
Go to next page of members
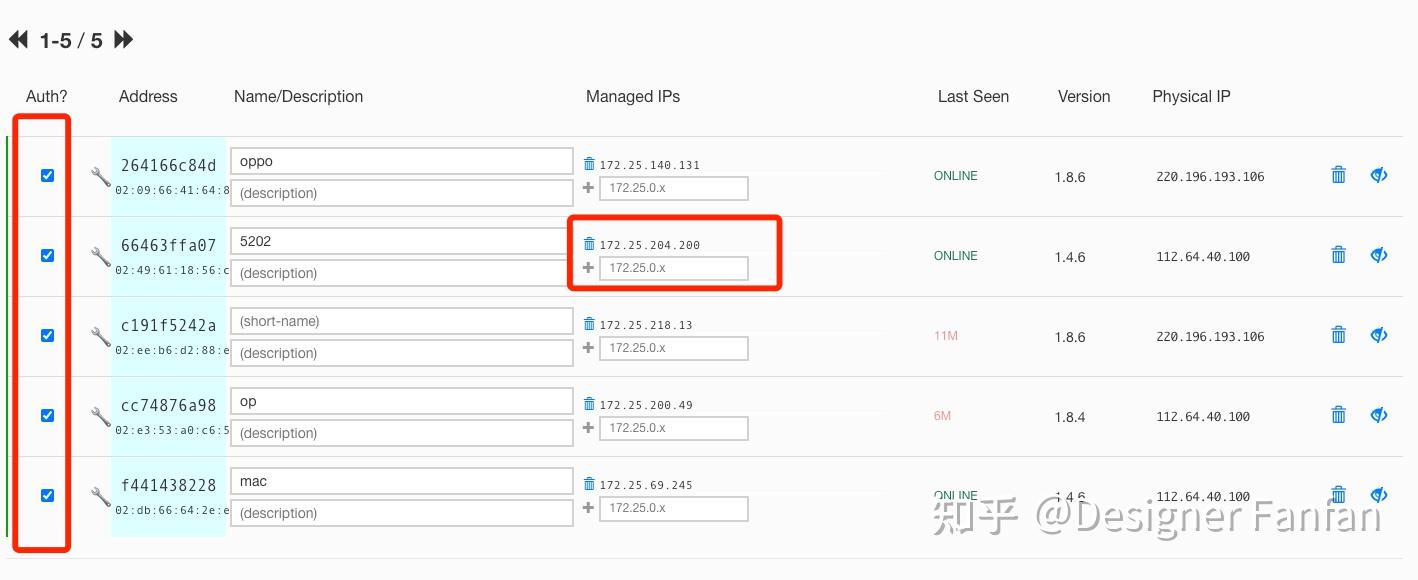(x=123, y=40)
